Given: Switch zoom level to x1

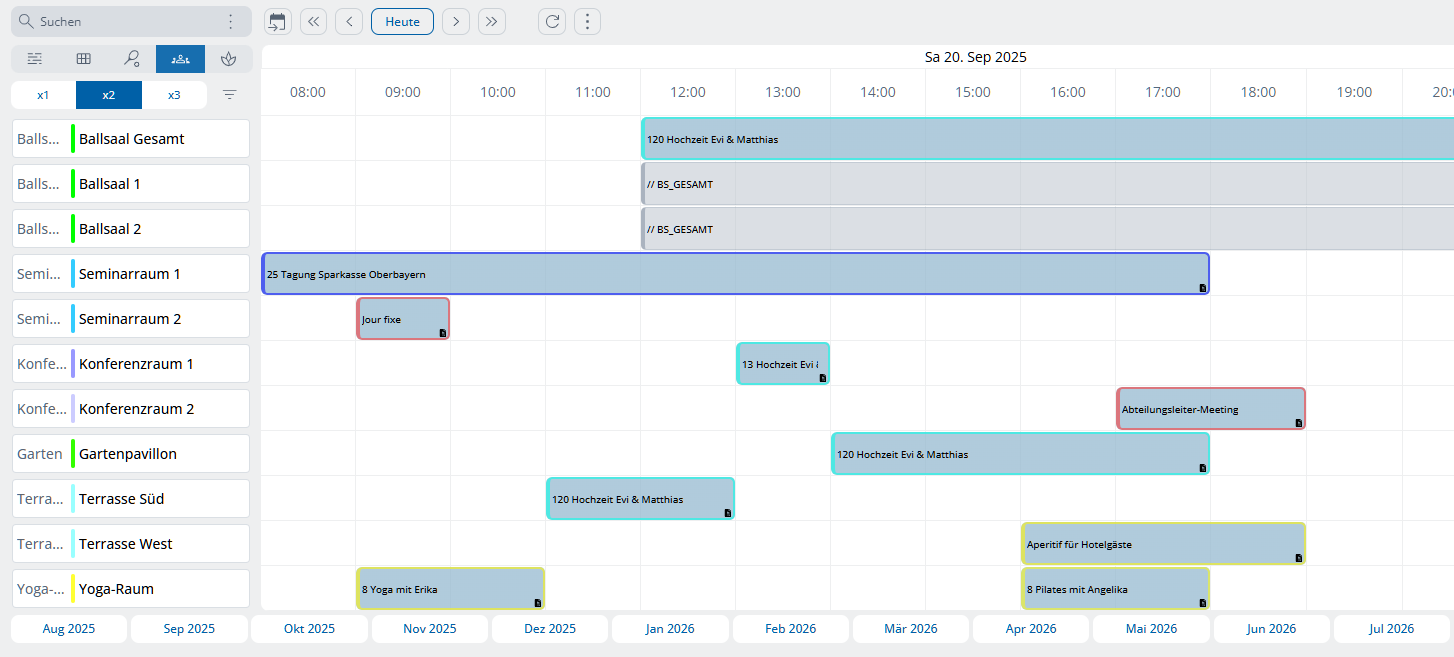Looking at the screenshot, I should [x=43, y=95].
